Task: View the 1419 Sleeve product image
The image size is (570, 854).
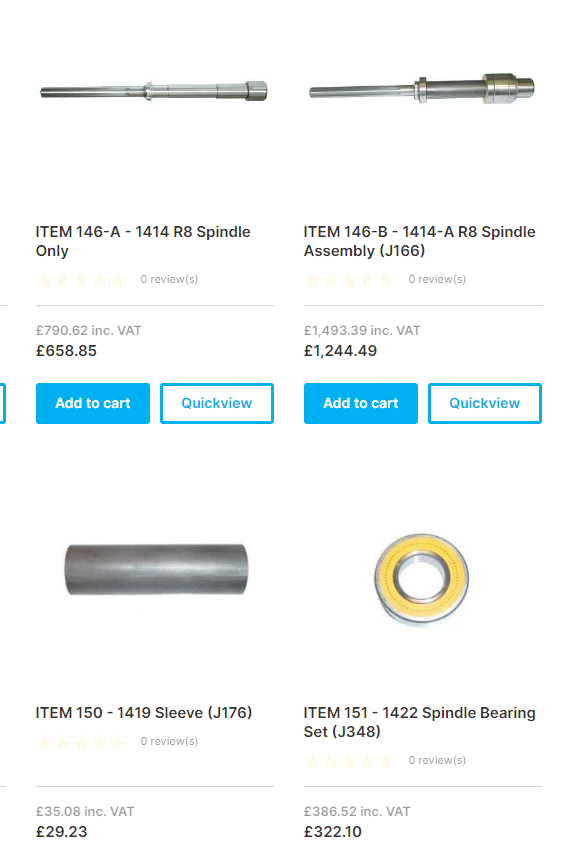Action: [x=156, y=569]
